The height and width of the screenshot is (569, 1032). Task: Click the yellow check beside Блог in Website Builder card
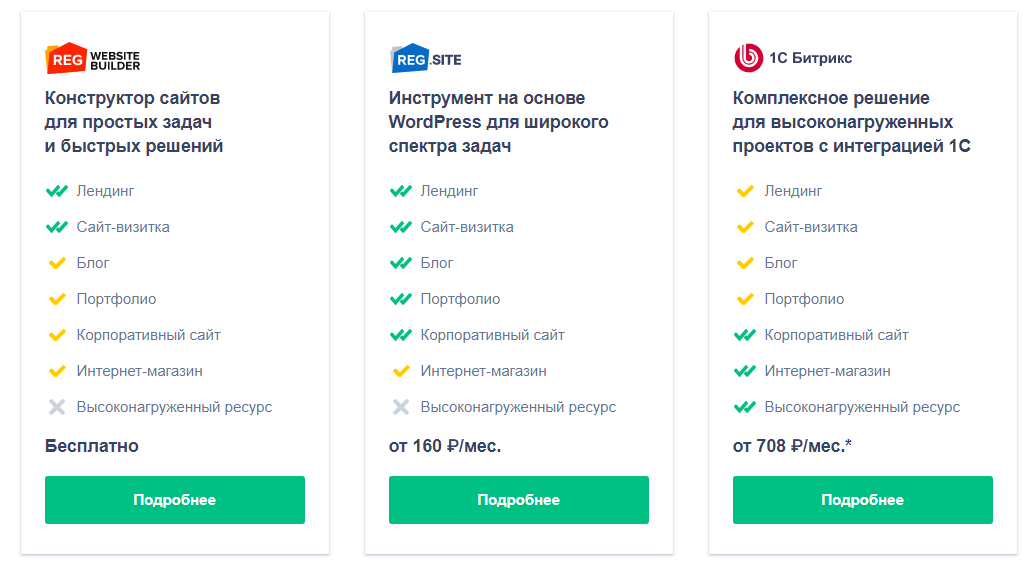(57, 263)
